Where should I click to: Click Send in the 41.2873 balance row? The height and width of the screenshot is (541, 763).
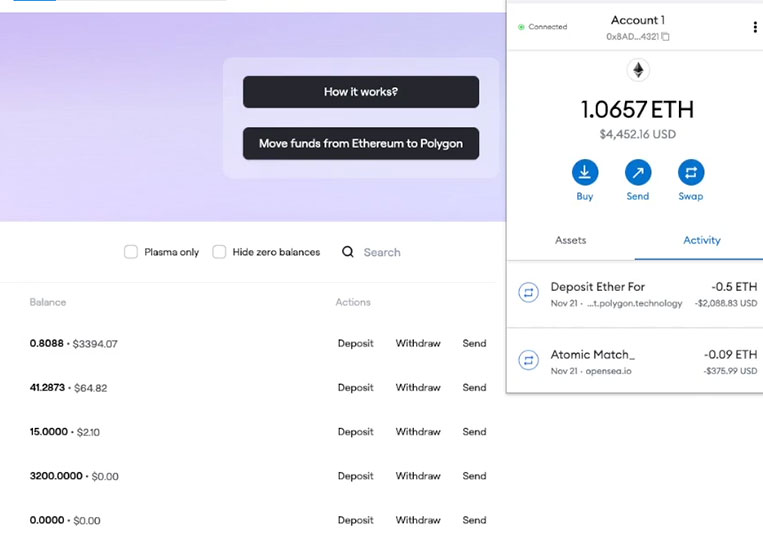point(474,388)
